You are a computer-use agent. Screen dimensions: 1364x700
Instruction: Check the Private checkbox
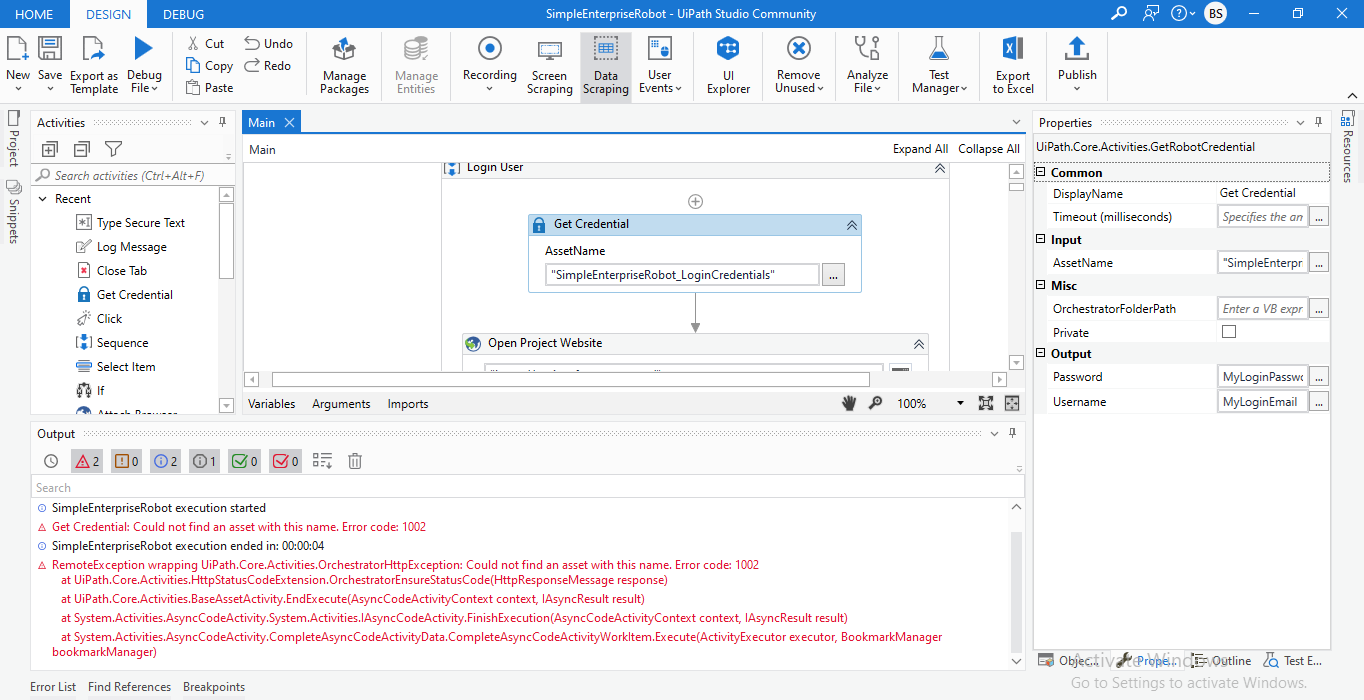point(1229,332)
